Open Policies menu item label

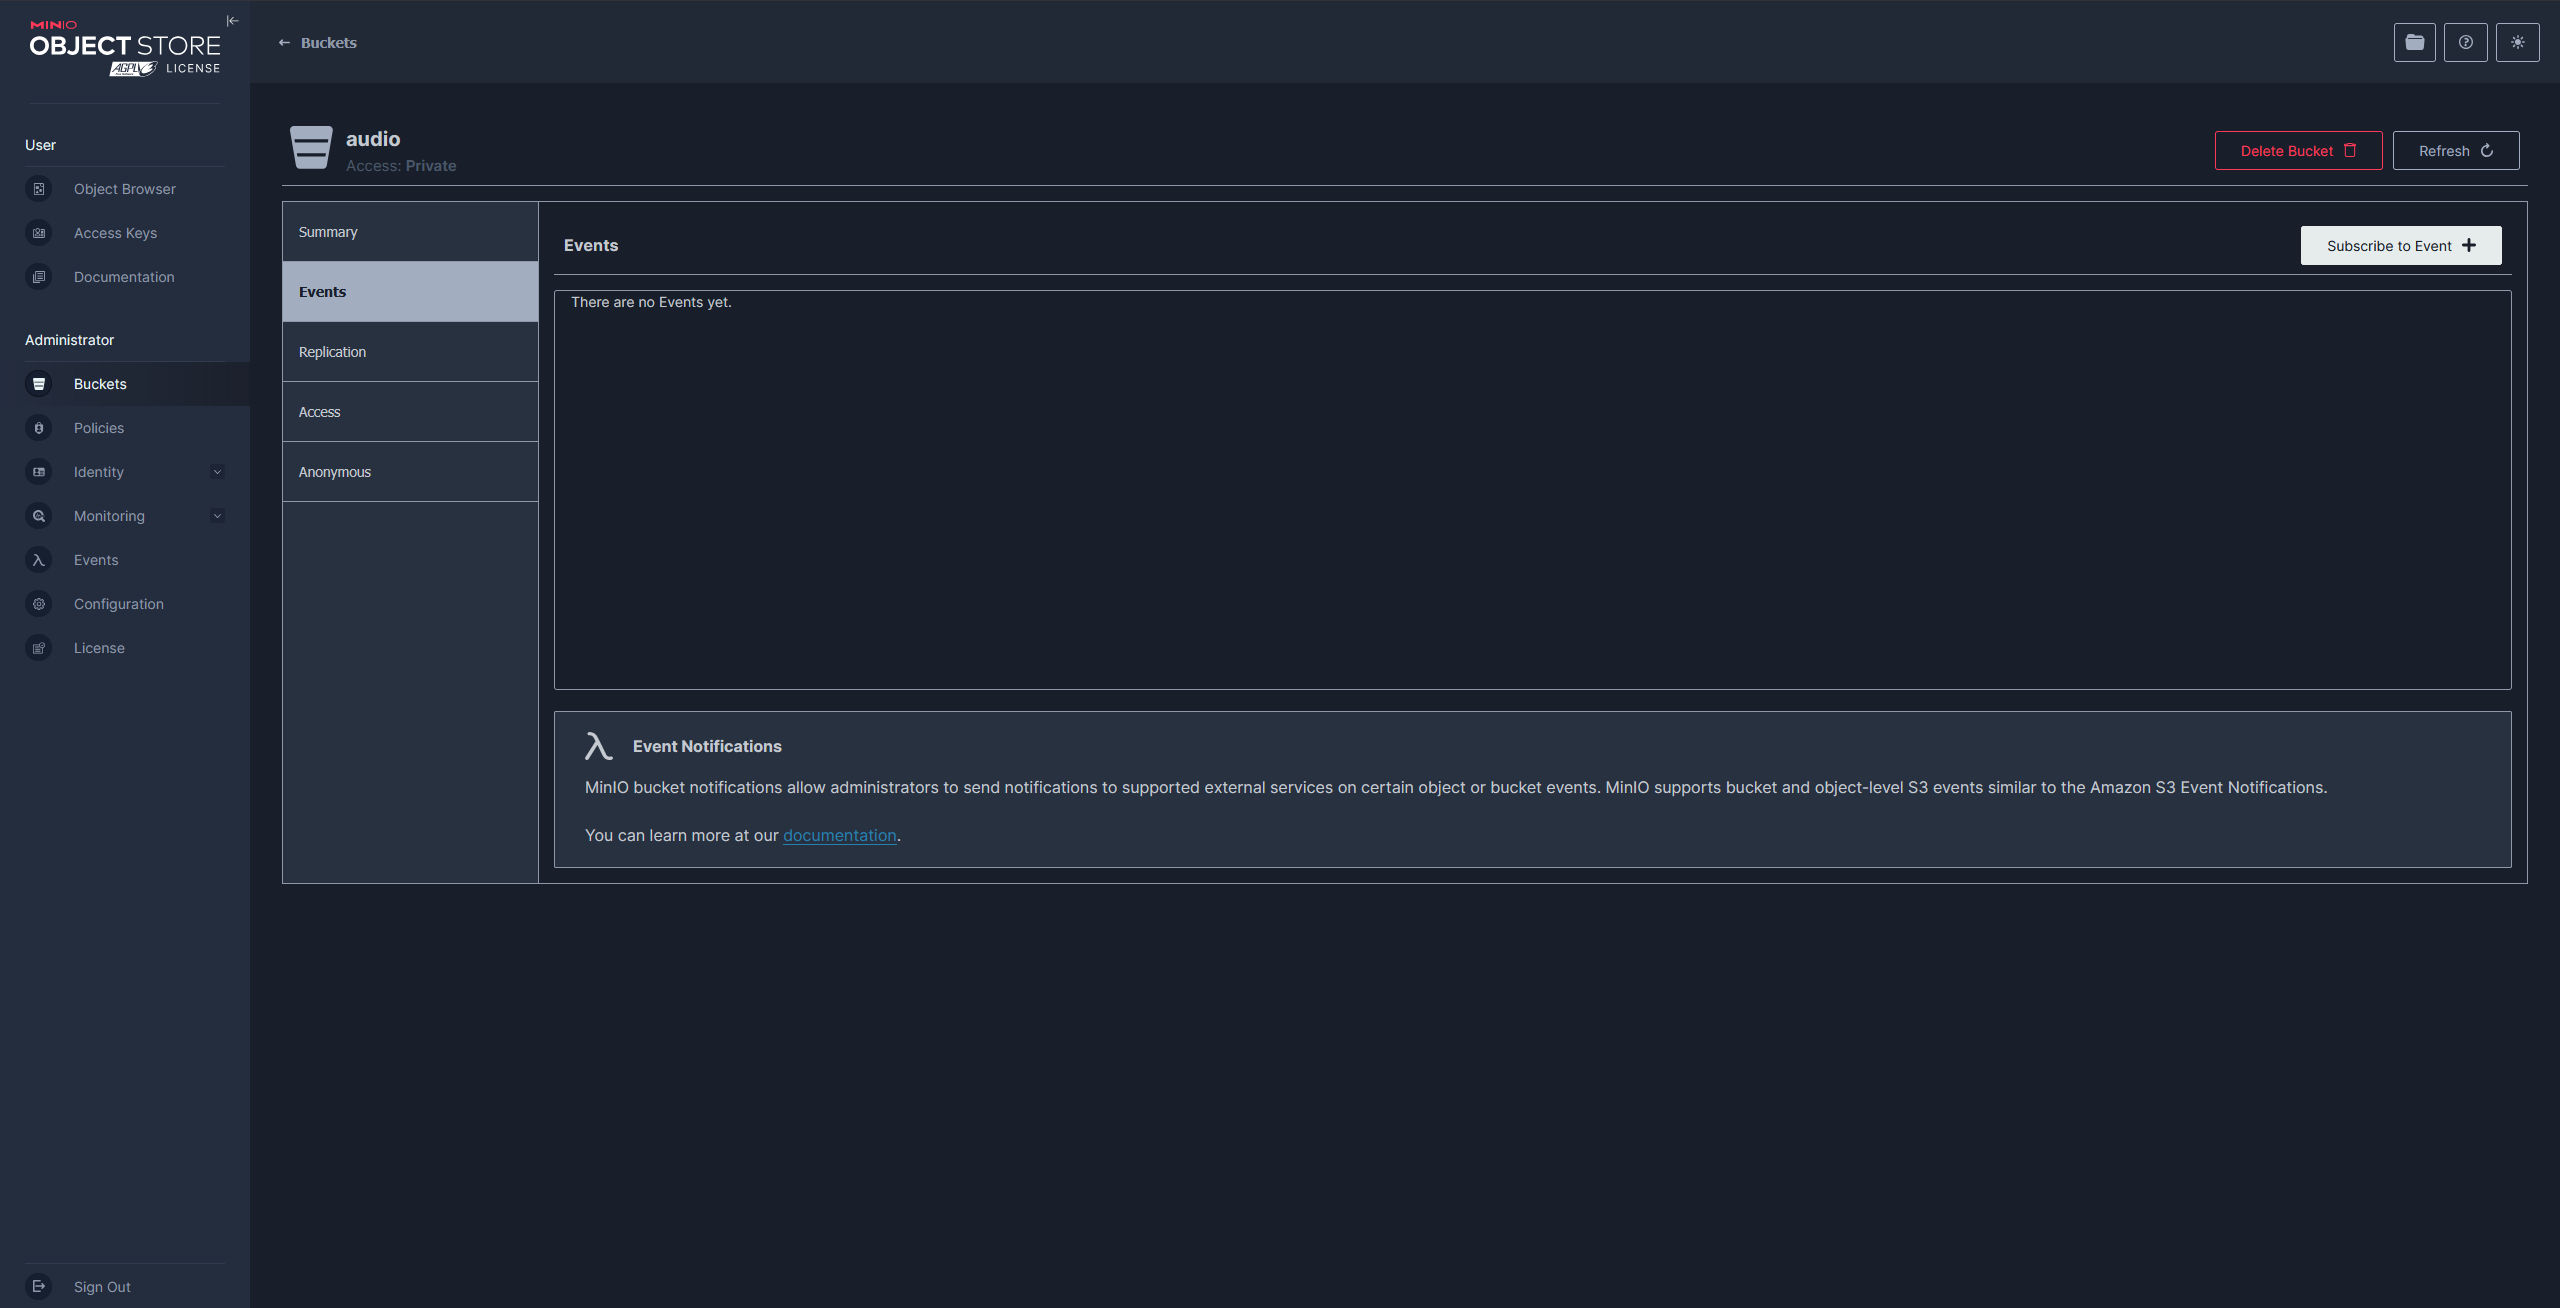click(x=99, y=428)
